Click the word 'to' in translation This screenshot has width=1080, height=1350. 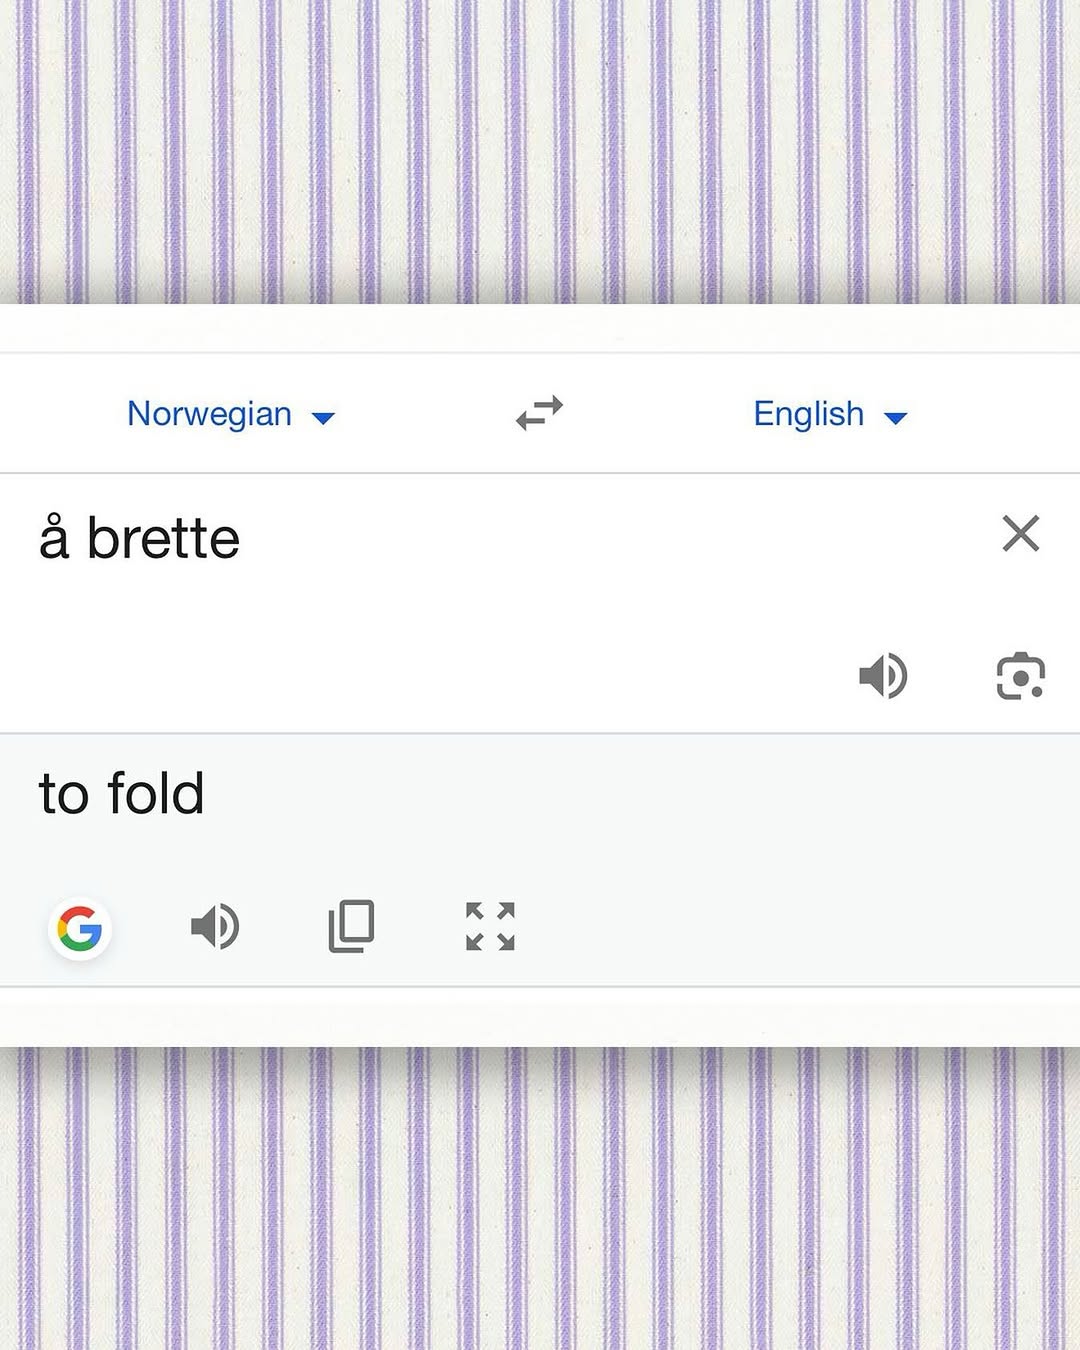64,796
